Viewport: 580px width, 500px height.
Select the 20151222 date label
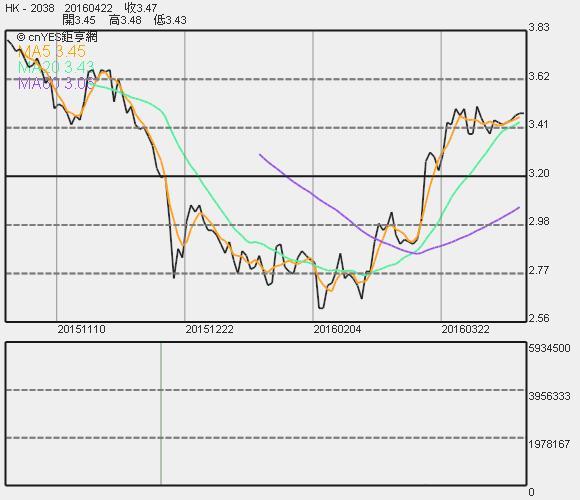209,329
